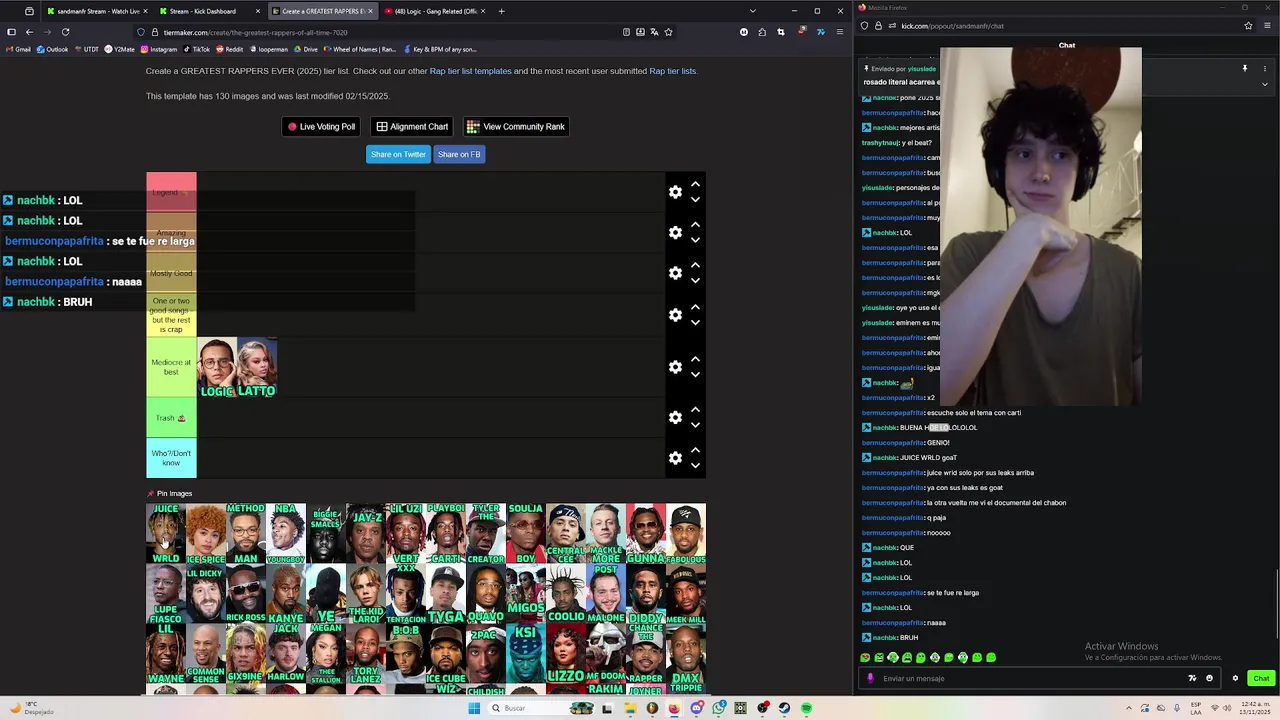
Task: Select the LATTO image in Mediocre tier
Action: pos(257,367)
